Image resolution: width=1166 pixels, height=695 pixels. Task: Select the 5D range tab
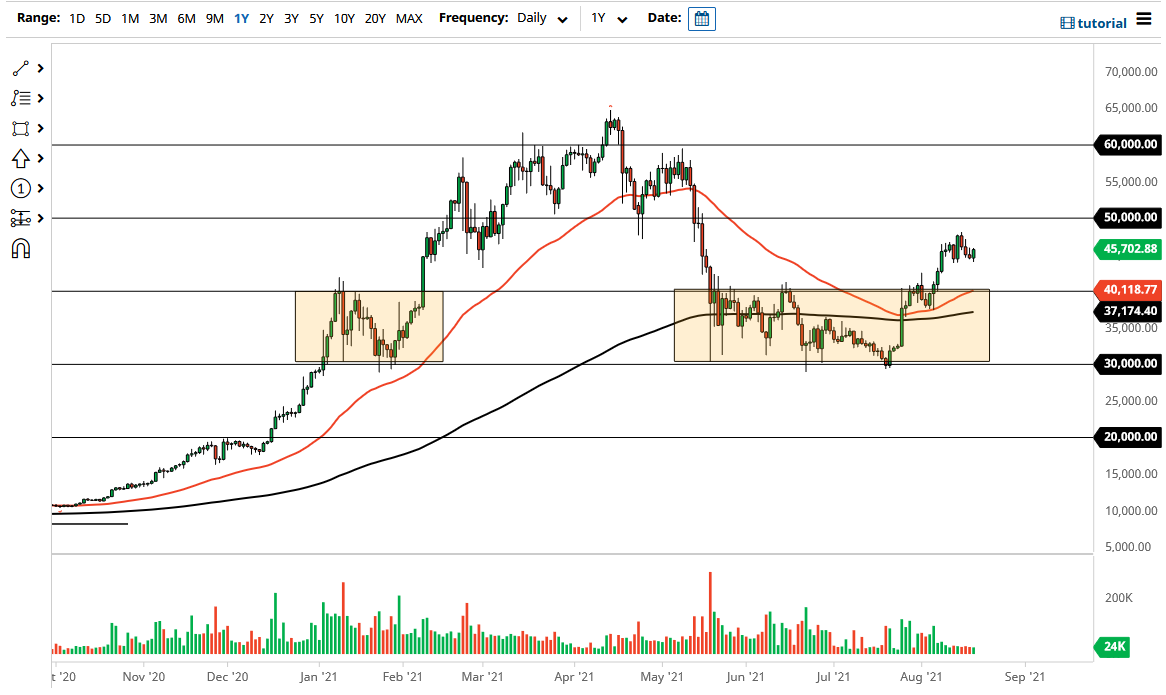(102, 18)
